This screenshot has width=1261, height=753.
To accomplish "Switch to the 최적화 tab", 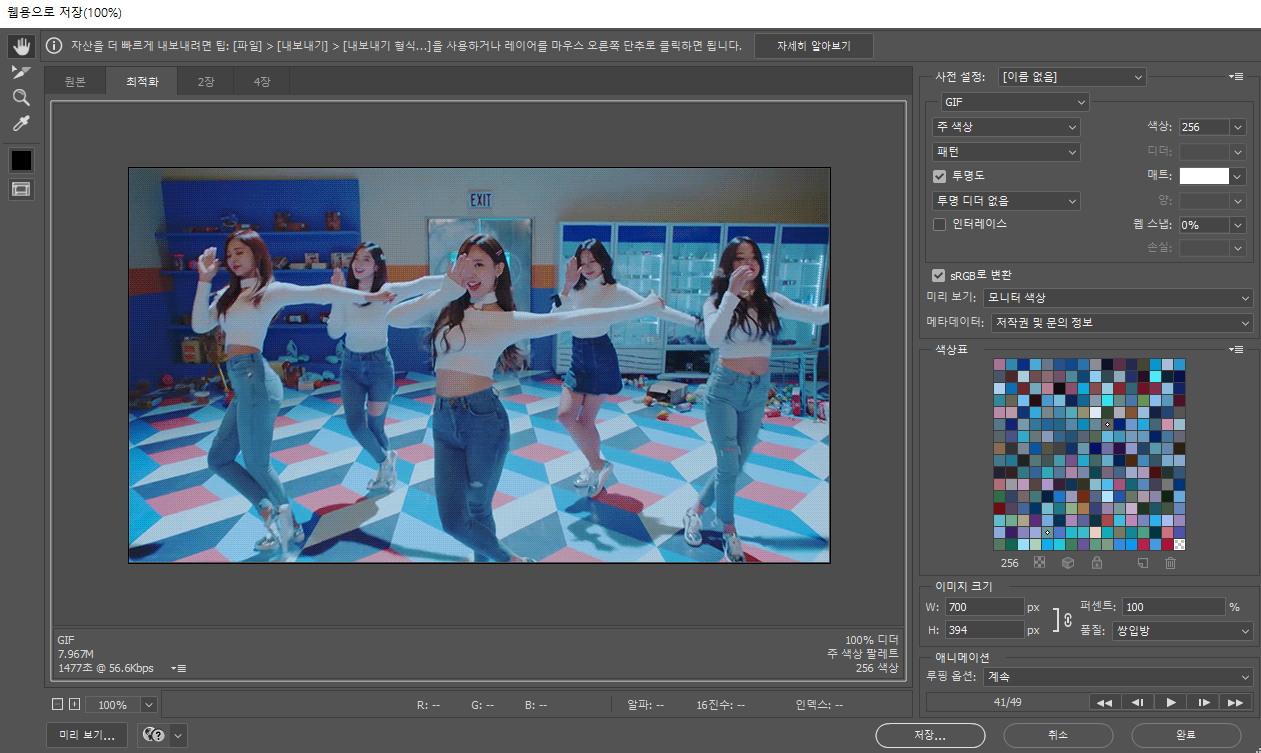I will point(142,82).
